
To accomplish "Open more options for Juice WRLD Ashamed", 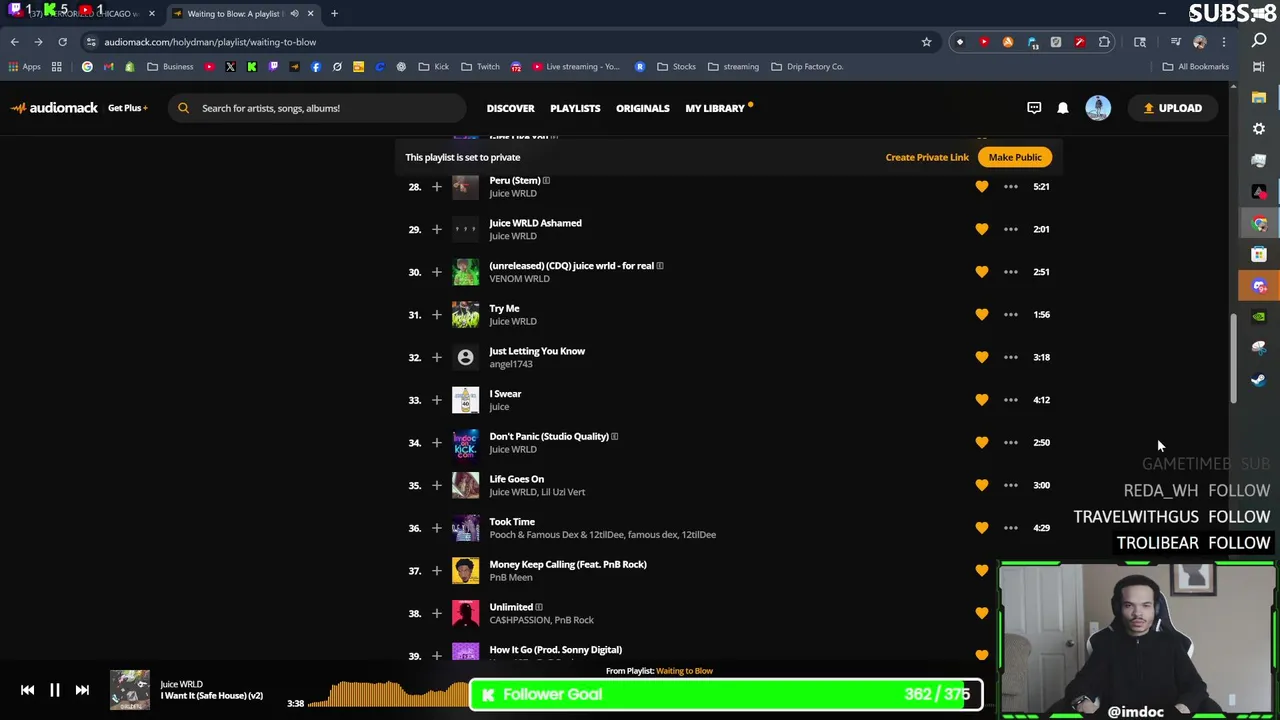I will click(1011, 229).
